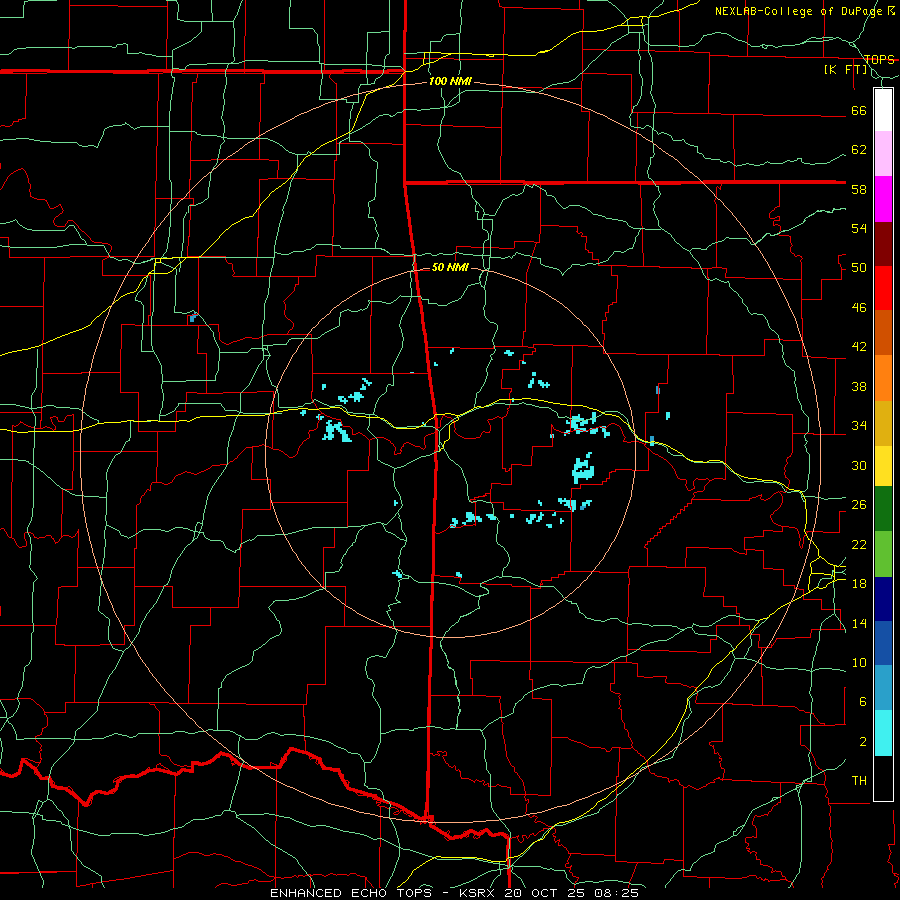900x900 pixels.
Task: Click the light green swatch between 22 and 18
Action: point(883,554)
